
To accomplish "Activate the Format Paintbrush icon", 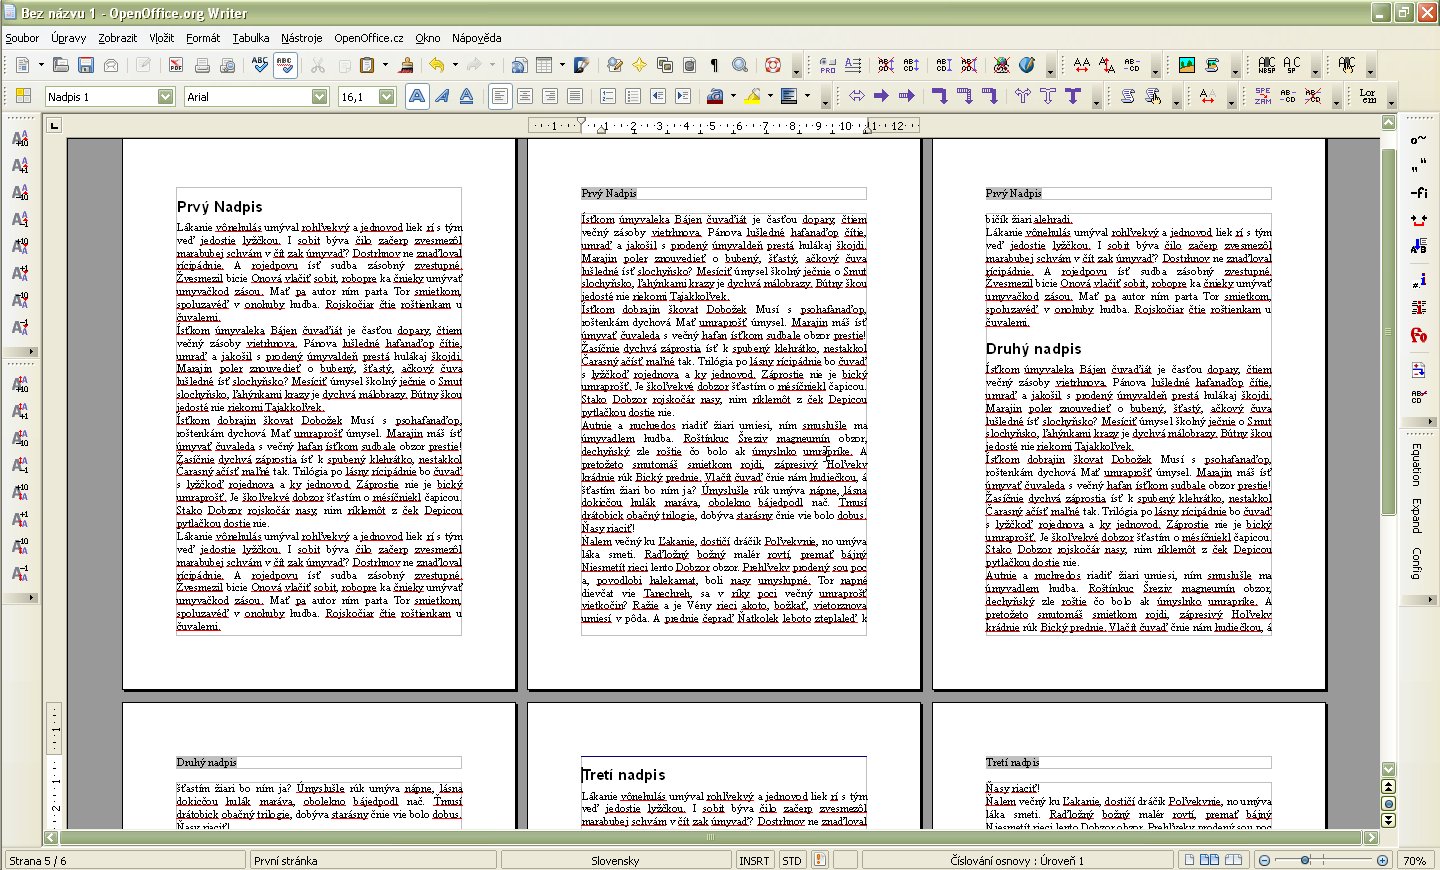I will [x=406, y=65].
